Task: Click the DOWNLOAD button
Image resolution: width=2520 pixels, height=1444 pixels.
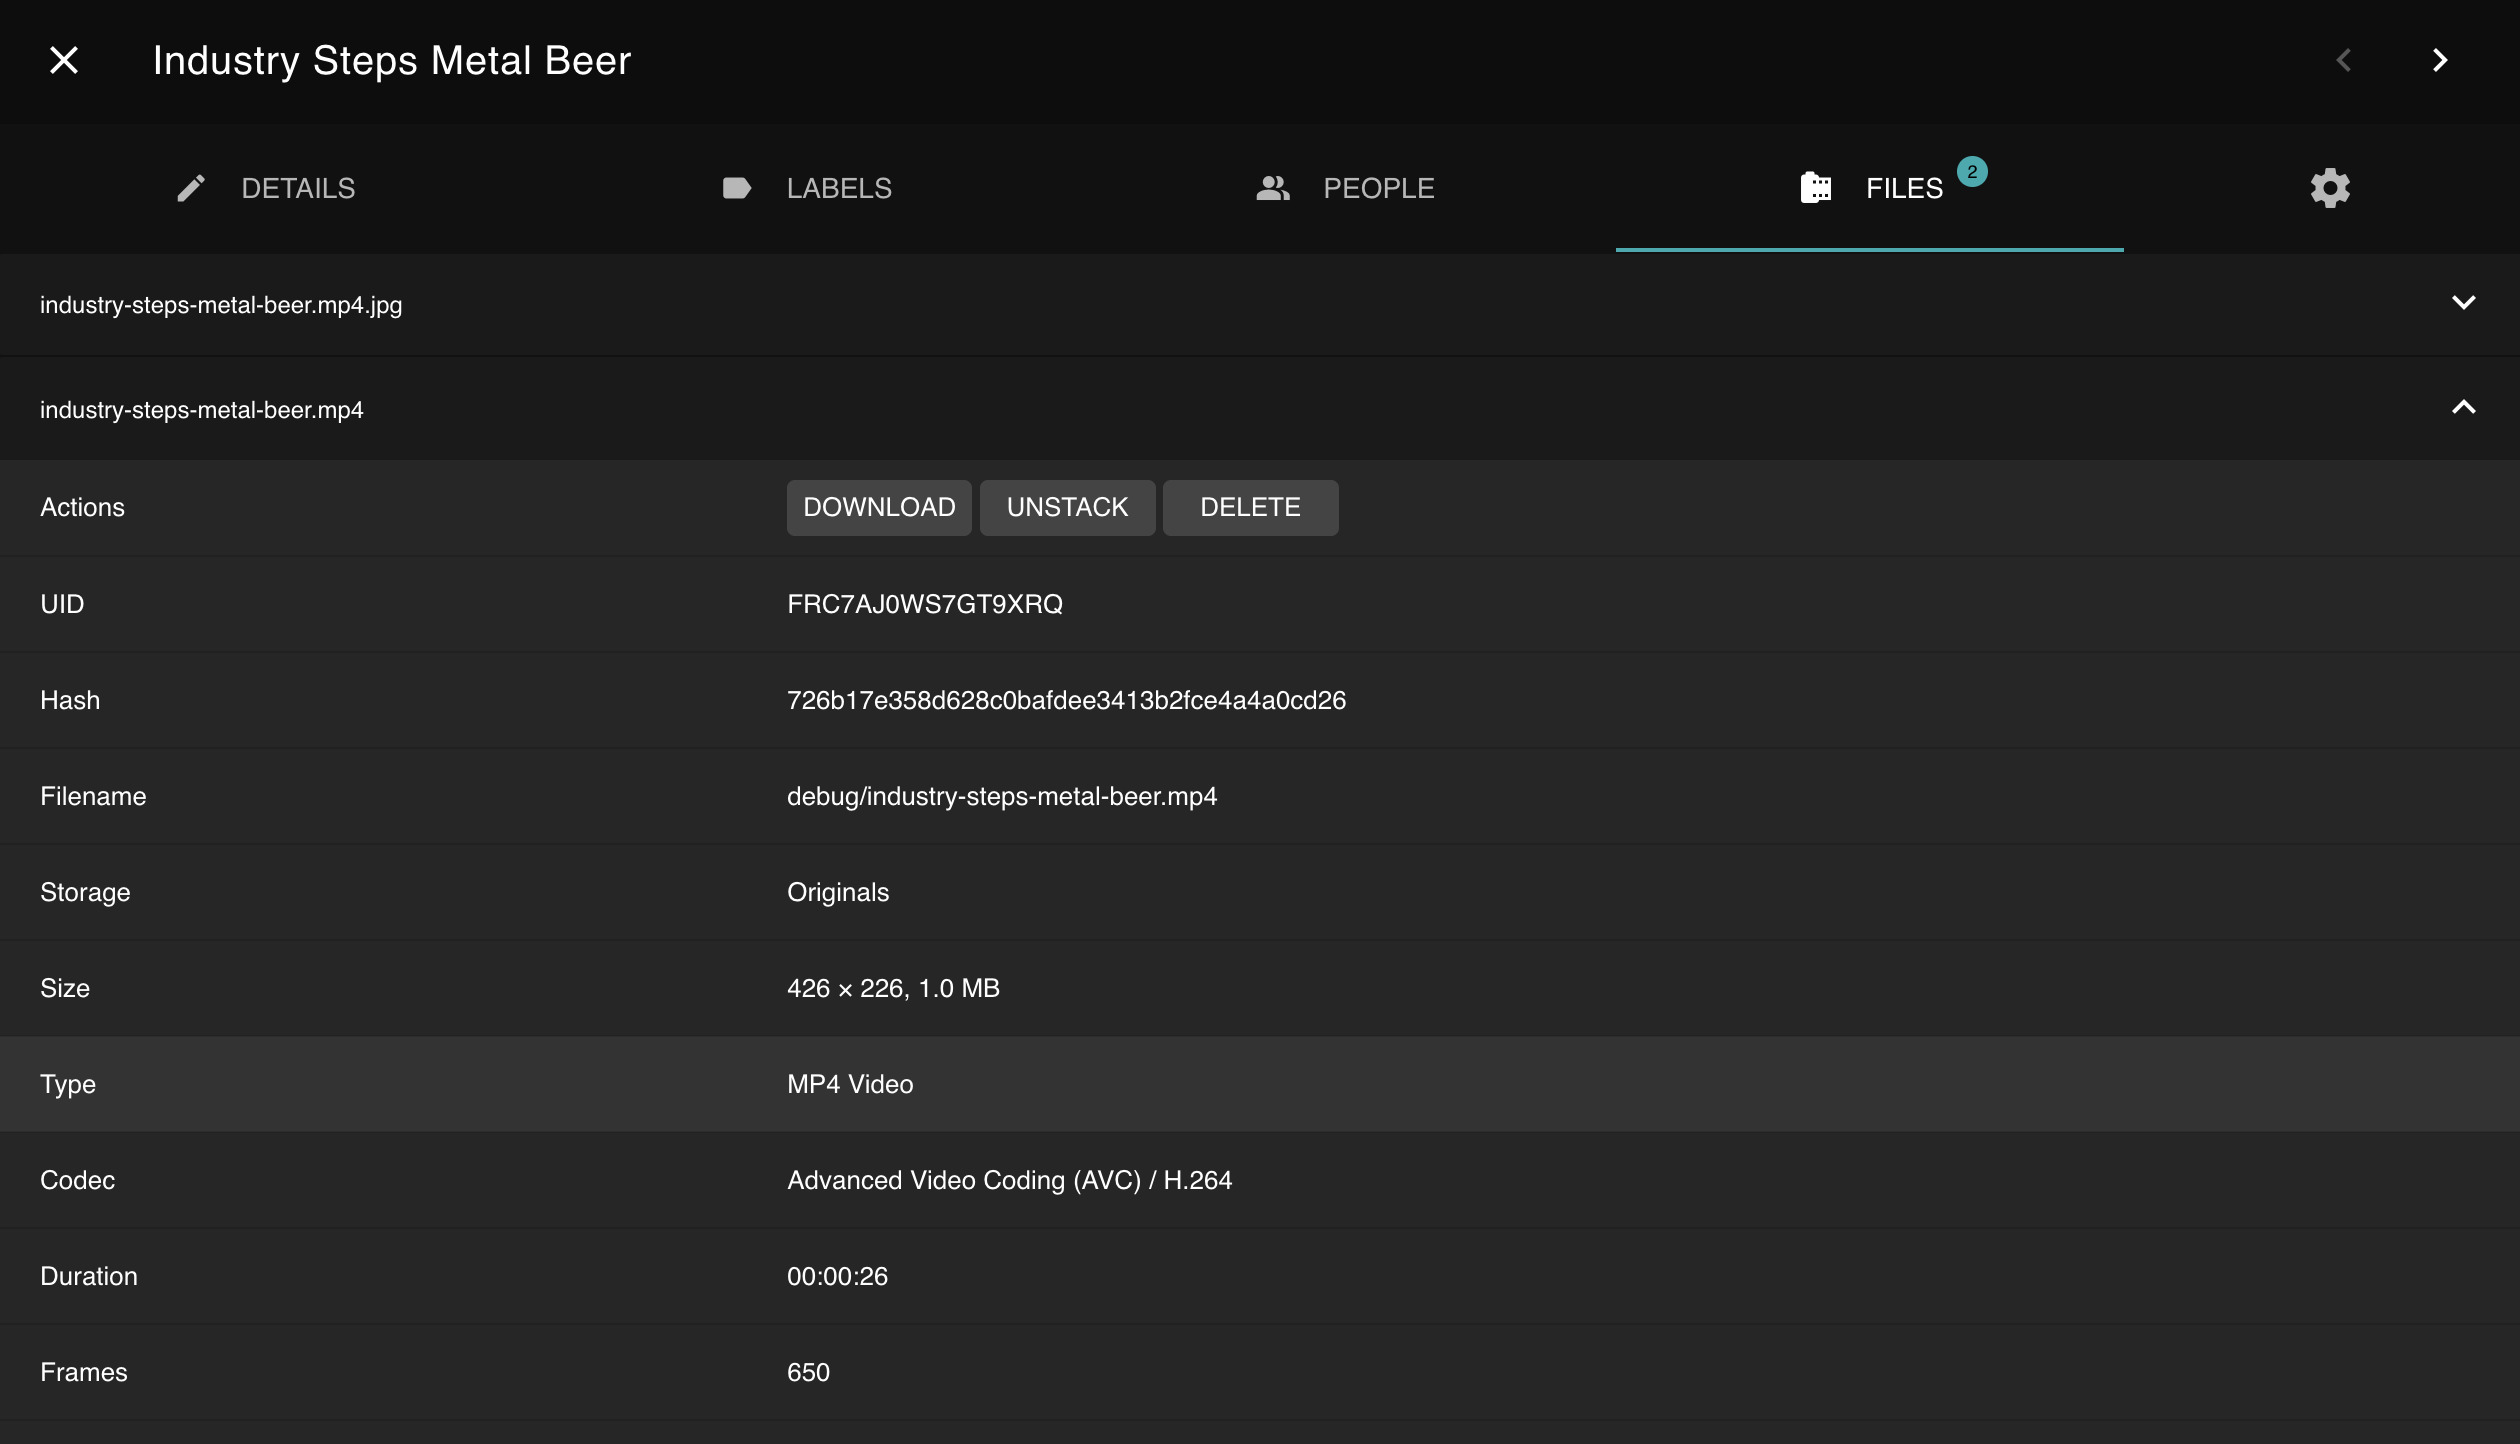Action: point(879,507)
